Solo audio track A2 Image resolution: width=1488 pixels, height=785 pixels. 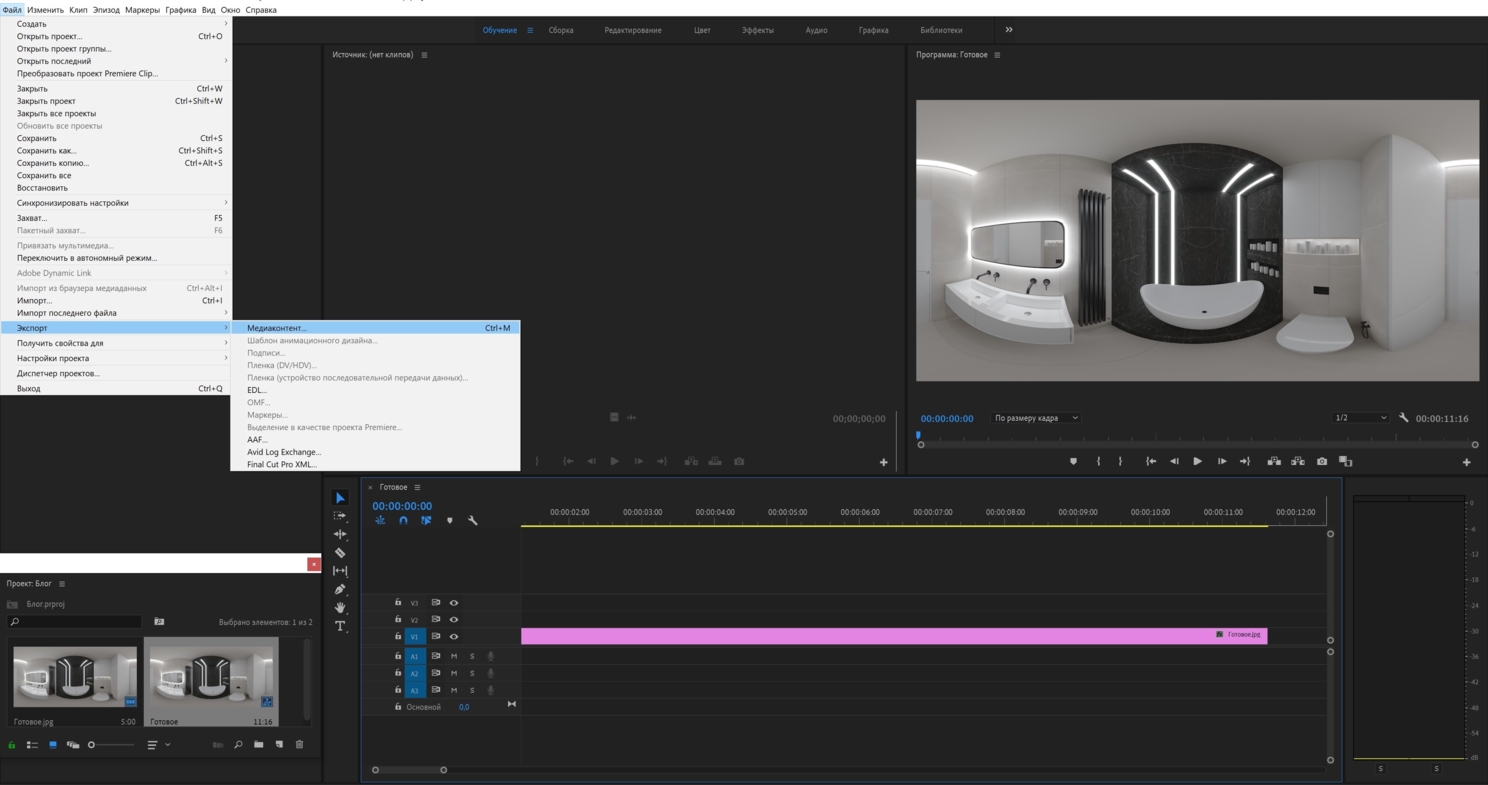[x=472, y=673]
